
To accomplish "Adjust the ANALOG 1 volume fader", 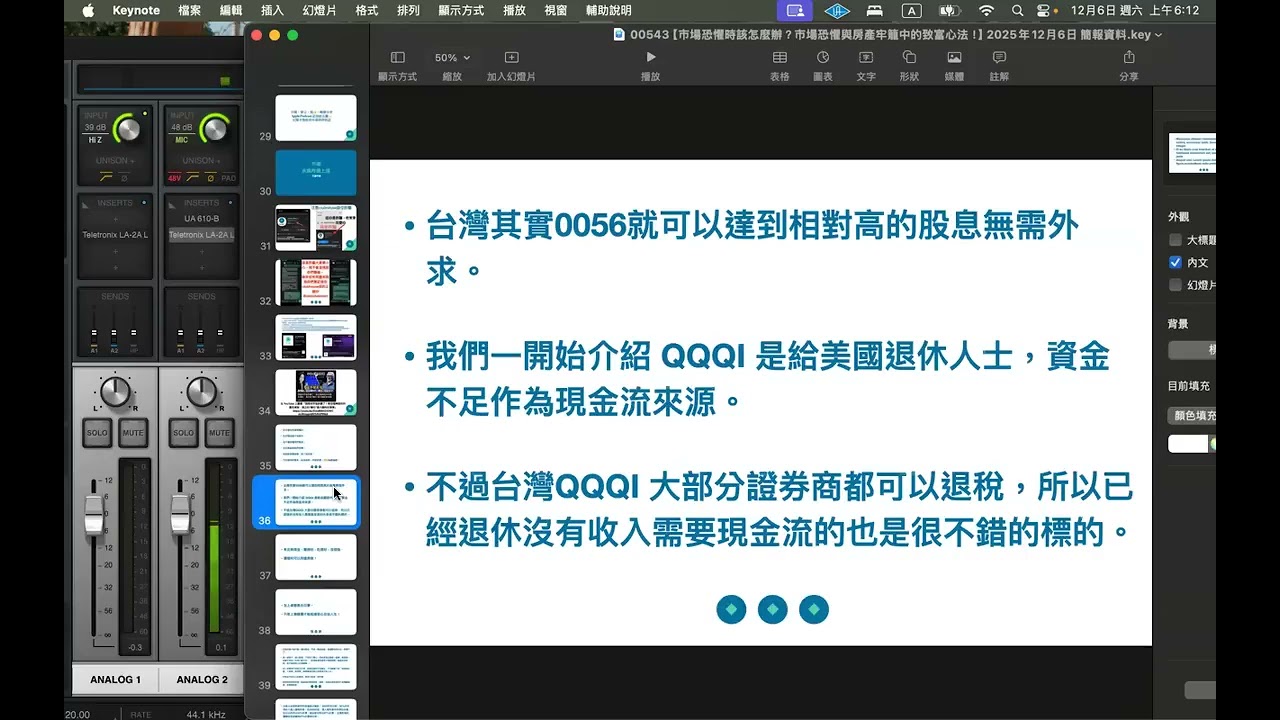I will click(x=93, y=513).
